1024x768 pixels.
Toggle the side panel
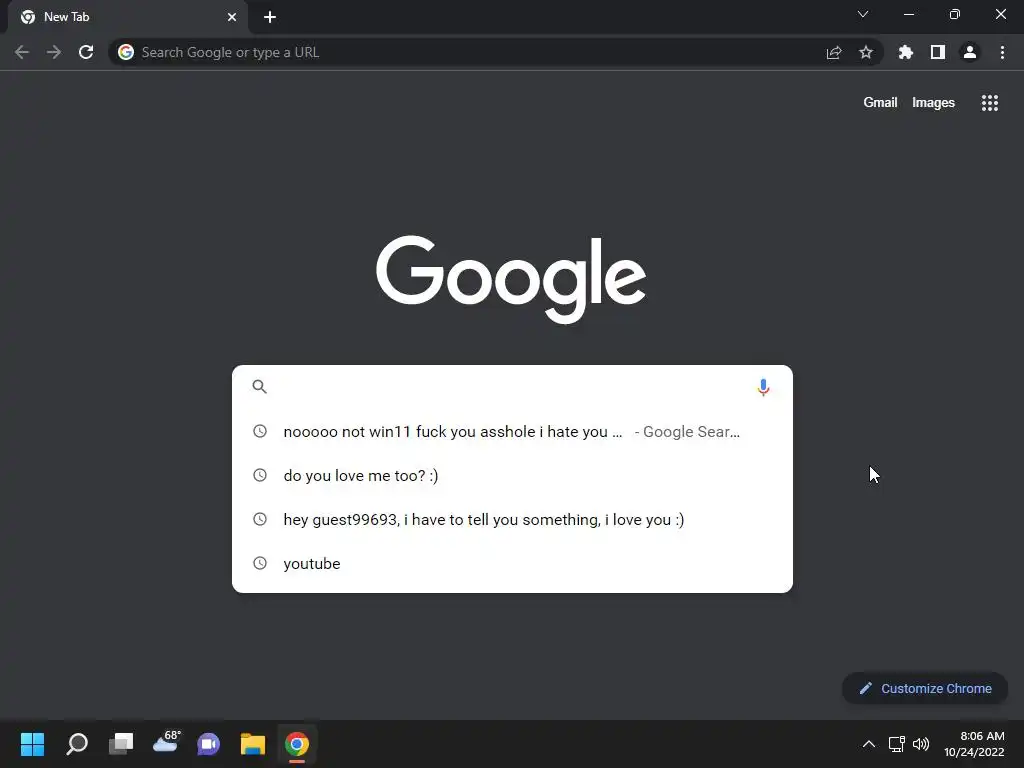[938, 52]
